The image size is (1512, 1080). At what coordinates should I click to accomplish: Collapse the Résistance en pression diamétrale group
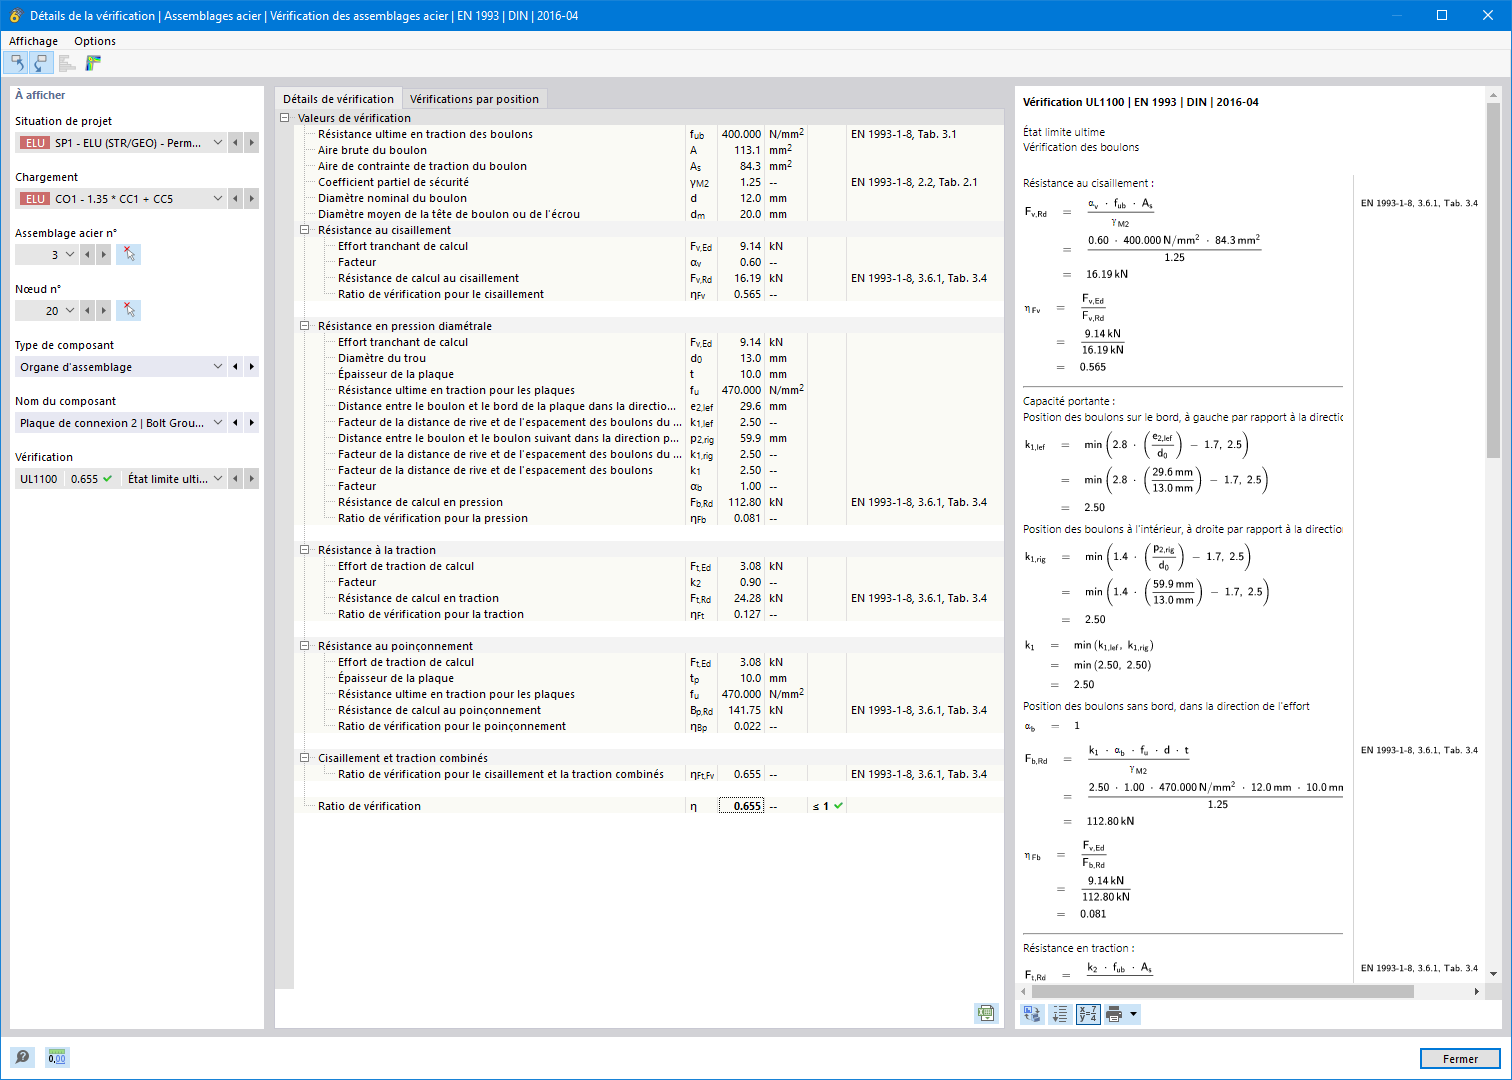pos(305,326)
